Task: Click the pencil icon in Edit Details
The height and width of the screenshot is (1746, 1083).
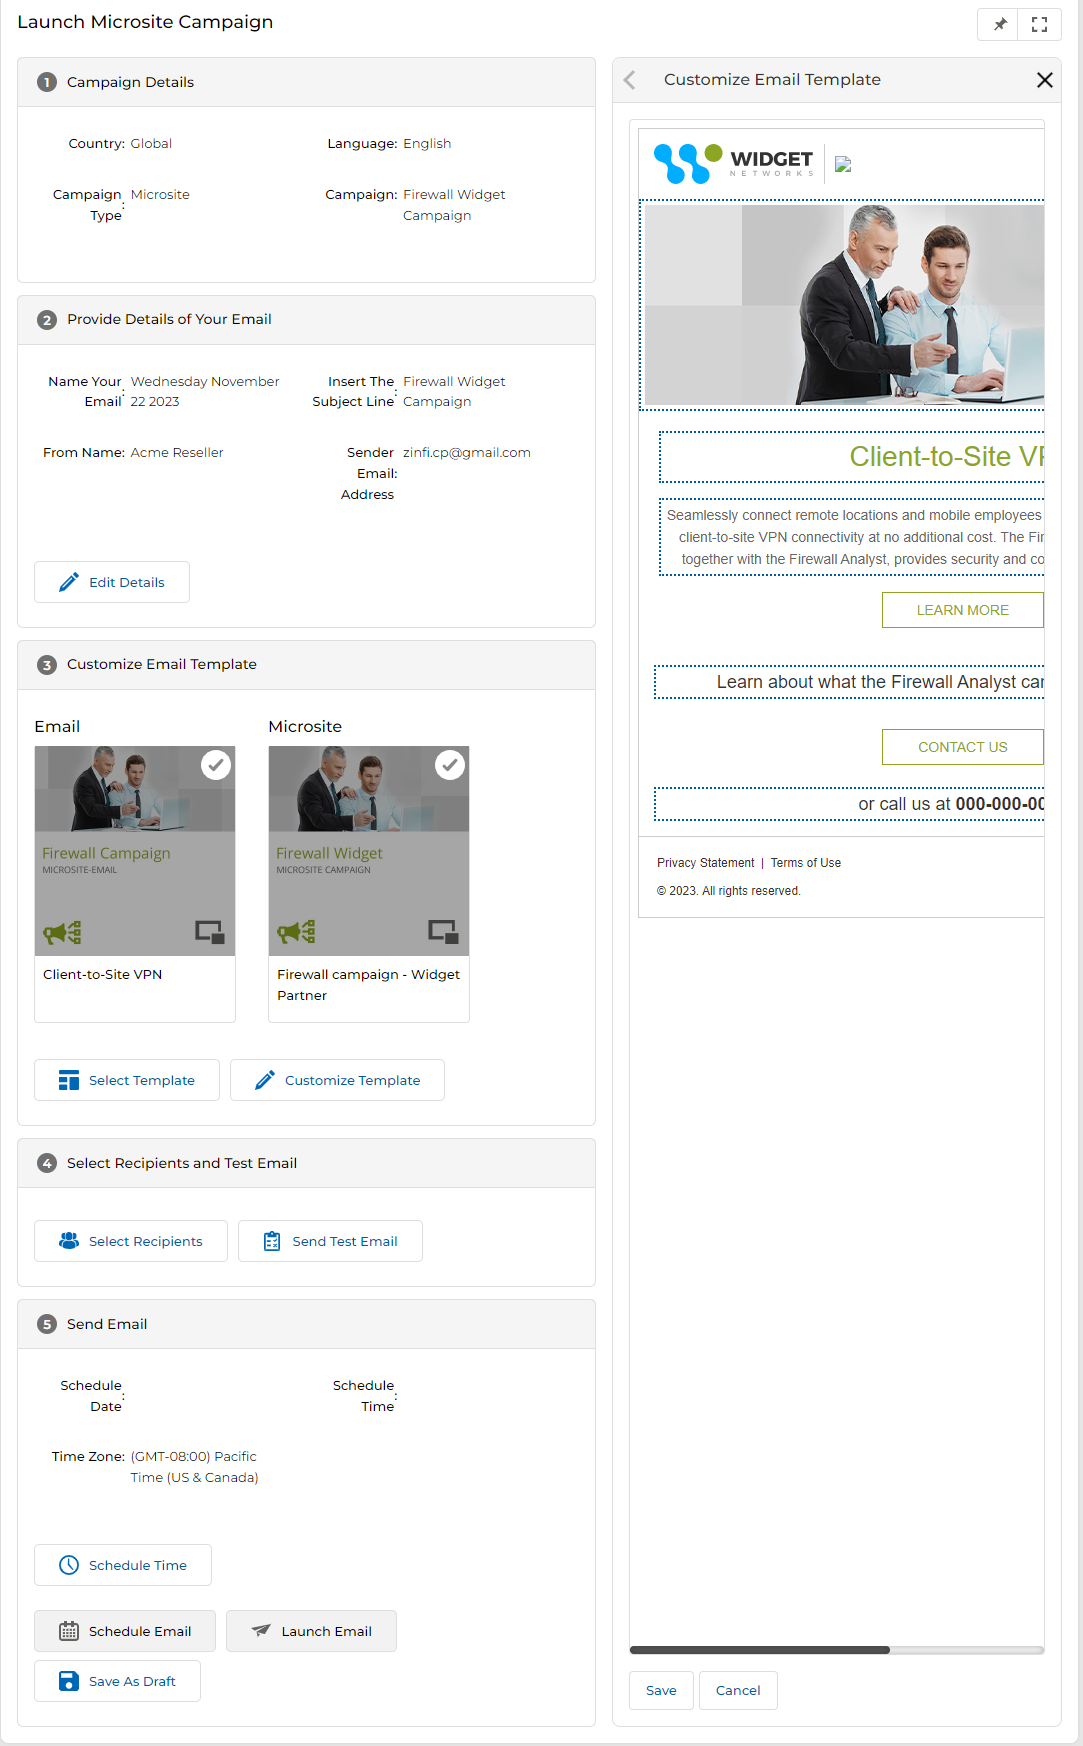Action: tap(69, 582)
